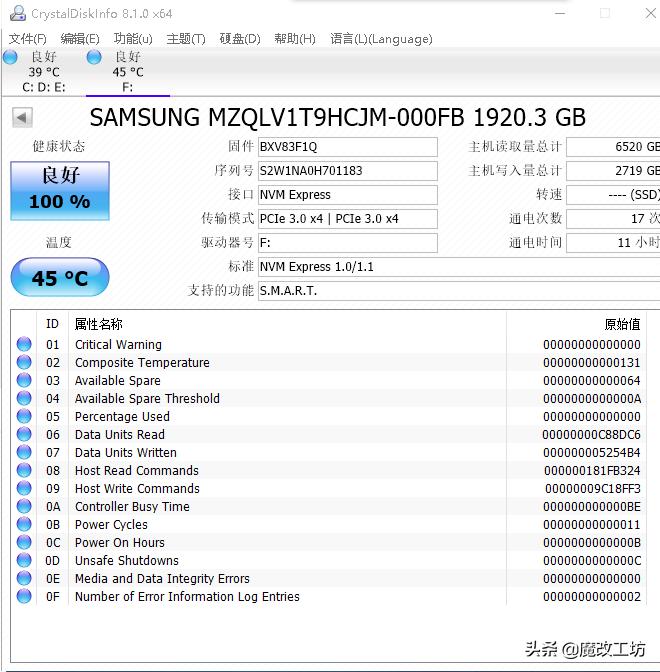Viewport: 660px width, 672px height.
Task: Click the Host Read Commands status icon
Action: 24,470
